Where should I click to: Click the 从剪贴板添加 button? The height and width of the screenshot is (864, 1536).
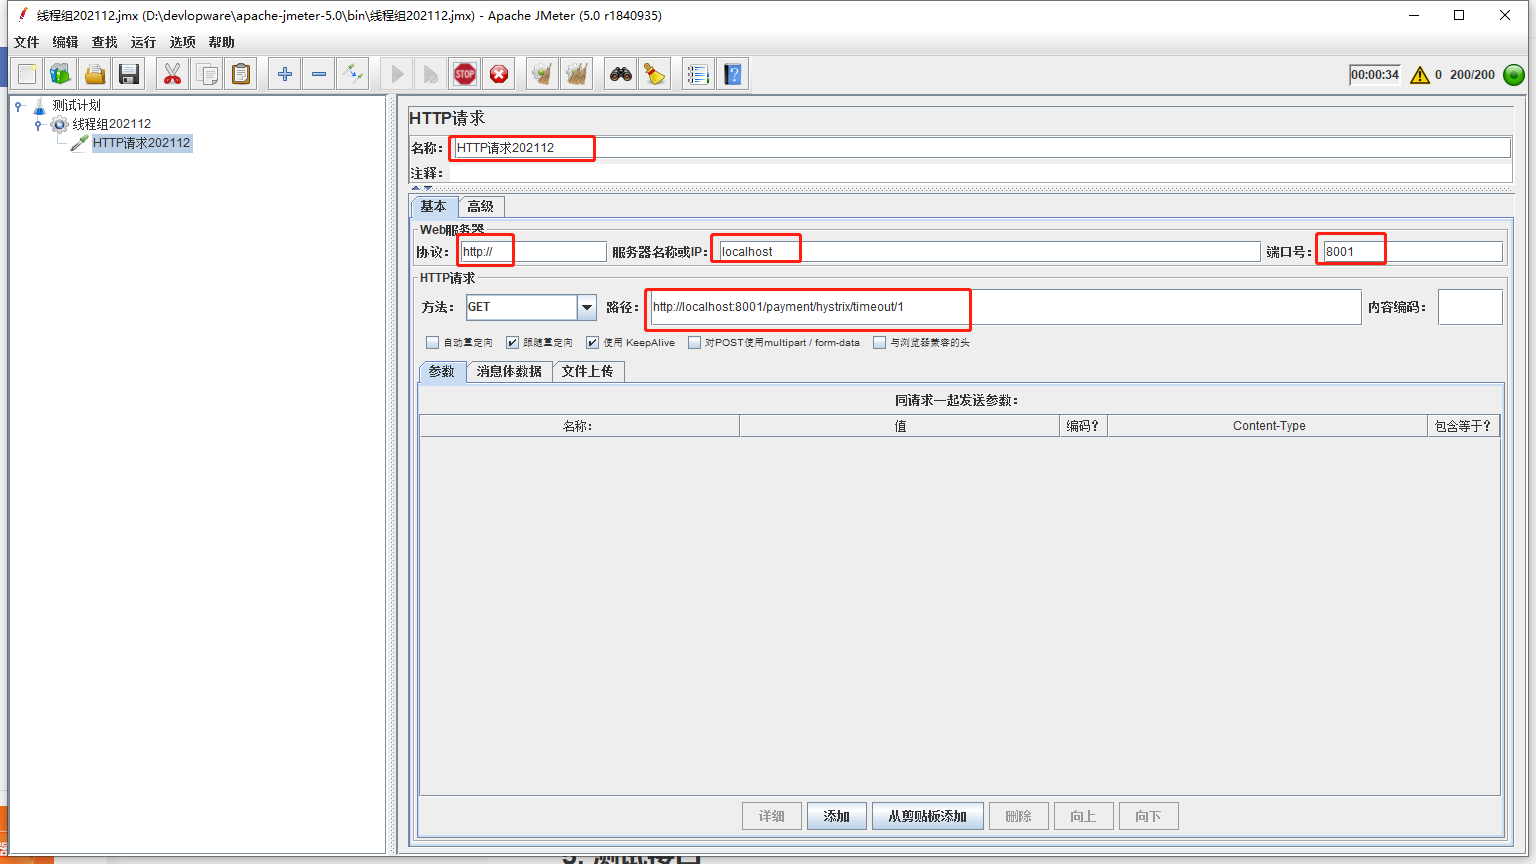coord(928,816)
